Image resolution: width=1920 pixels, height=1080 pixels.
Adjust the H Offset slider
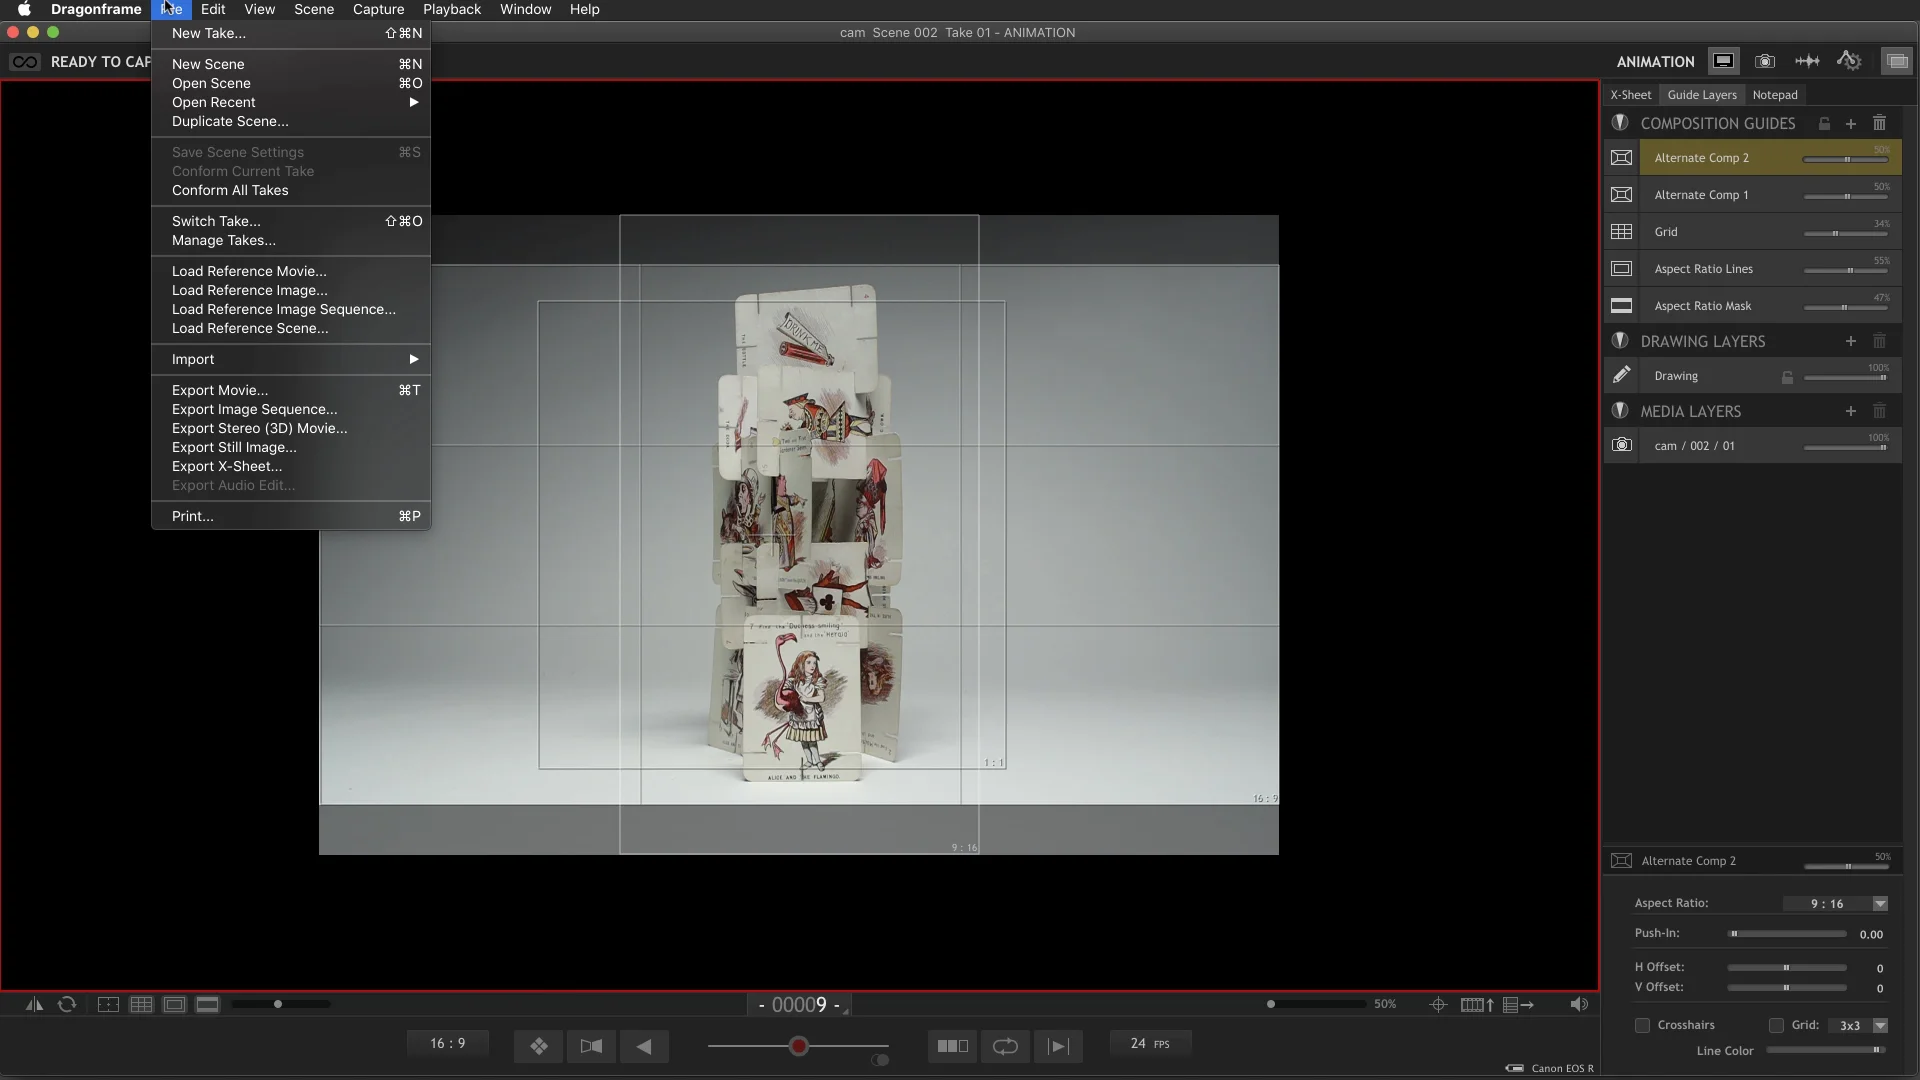pos(1787,968)
